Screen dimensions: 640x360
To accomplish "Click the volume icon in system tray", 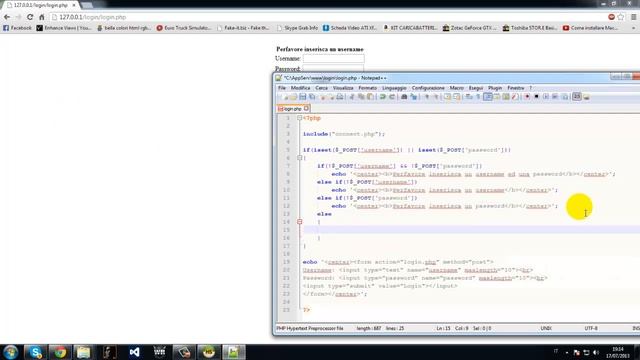I will click(596, 352).
